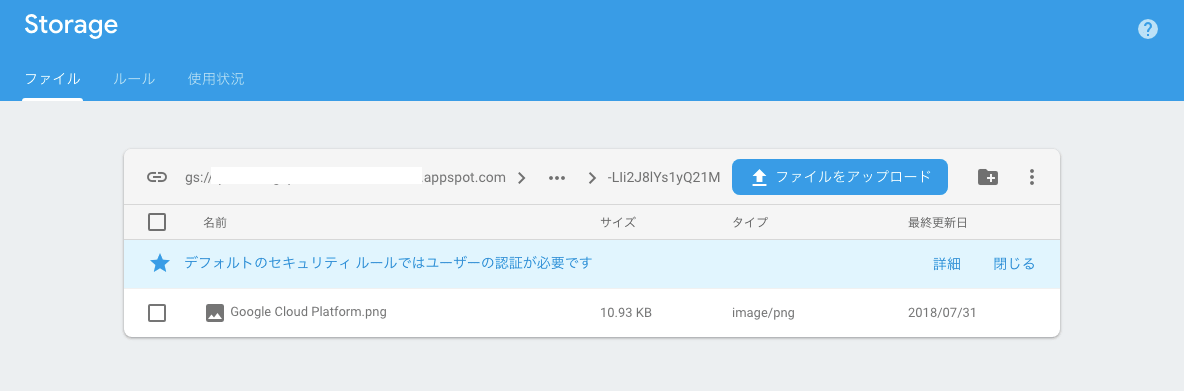The height and width of the screenshot is (391, 1184).
Task: Click upload arrow icon in upload button
Action: click(x=759, y=177)
